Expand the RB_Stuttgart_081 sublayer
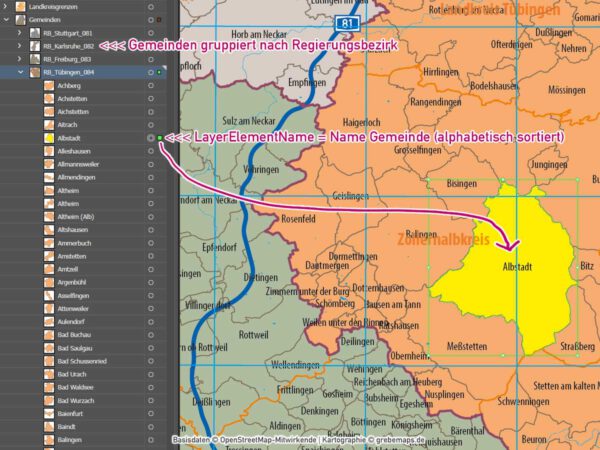This screenshot has width=600, height=450. pos(20,33)
